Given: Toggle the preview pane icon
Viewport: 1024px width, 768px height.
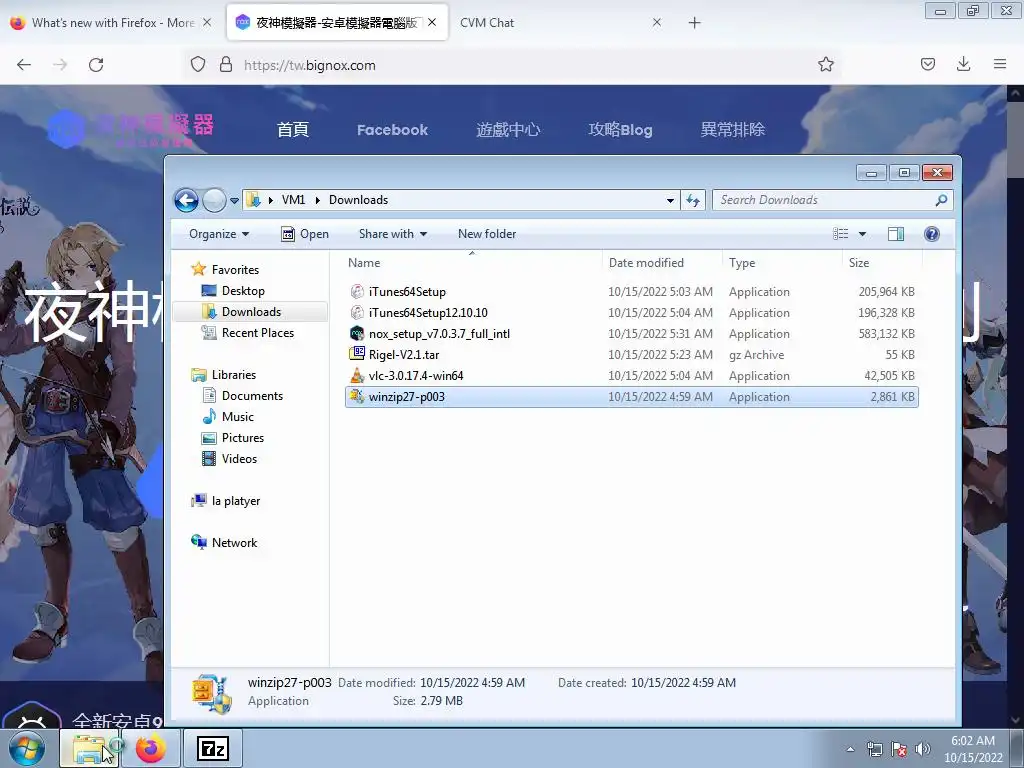Looking at the screenshot, I should [896, 234].
